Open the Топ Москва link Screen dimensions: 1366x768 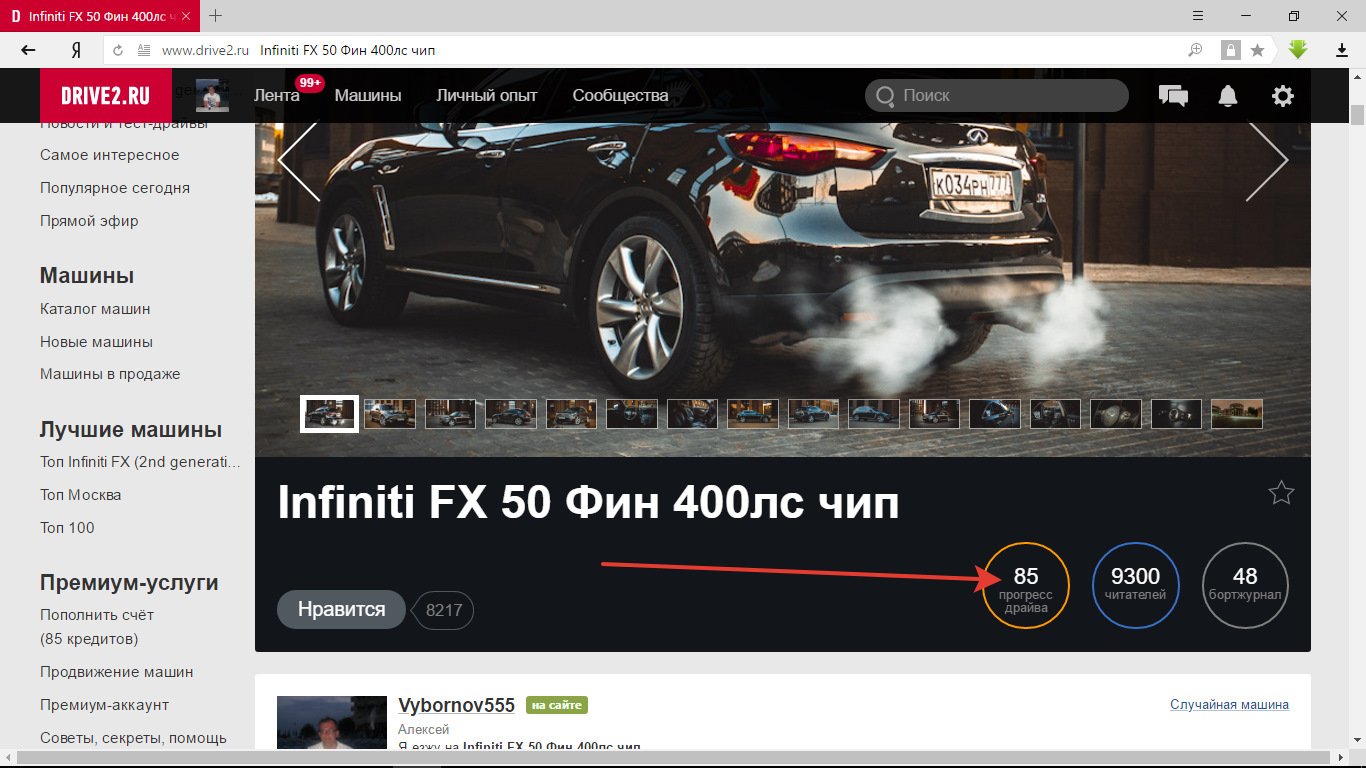pyautogui.click(x=81, y=495)
